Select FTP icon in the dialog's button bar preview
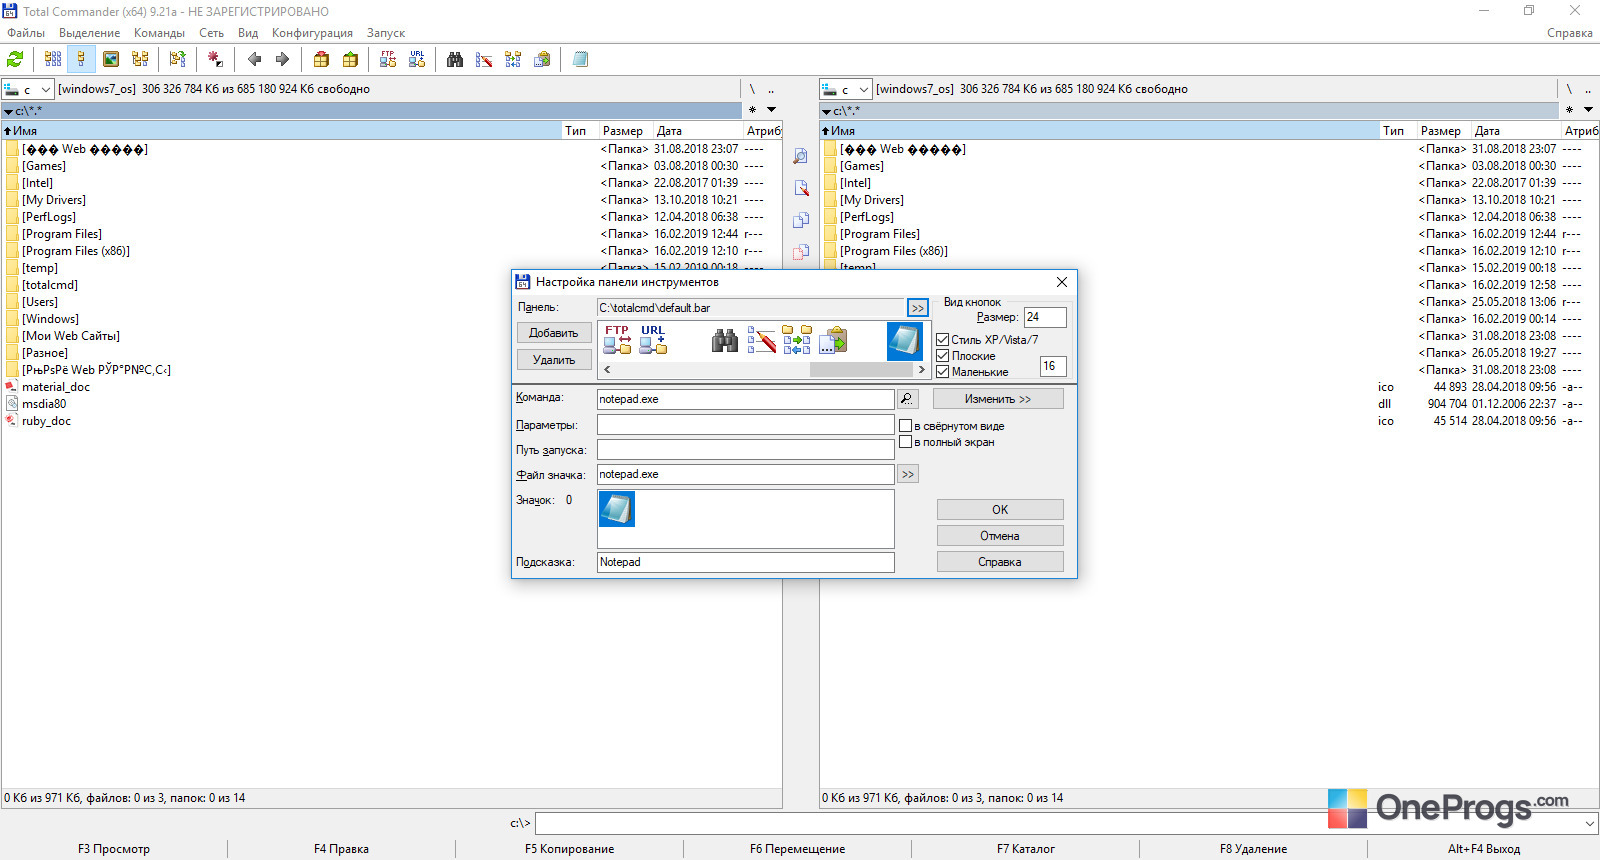Viewport: 1600px width, 860px height. [617, 340]
